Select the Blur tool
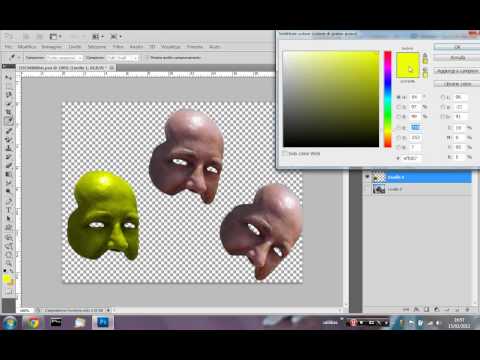The image size is (480, 360). (8, 183)
